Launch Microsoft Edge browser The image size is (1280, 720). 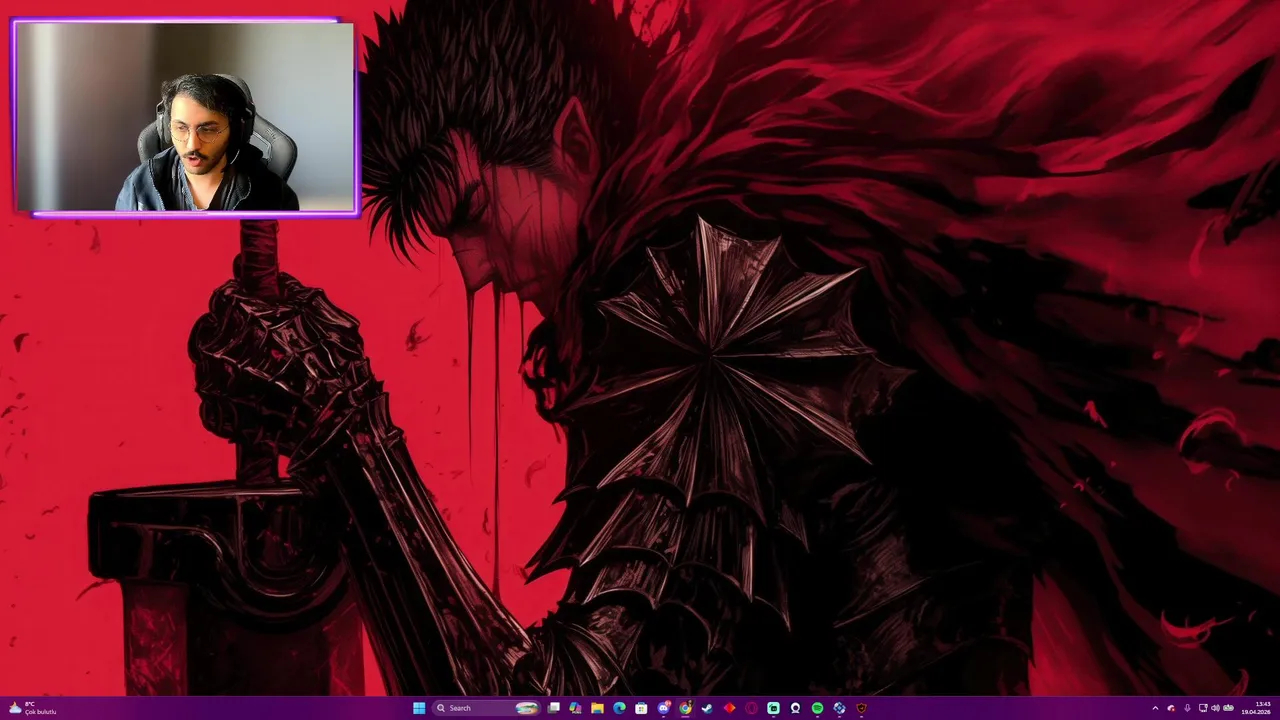point(619,708)
